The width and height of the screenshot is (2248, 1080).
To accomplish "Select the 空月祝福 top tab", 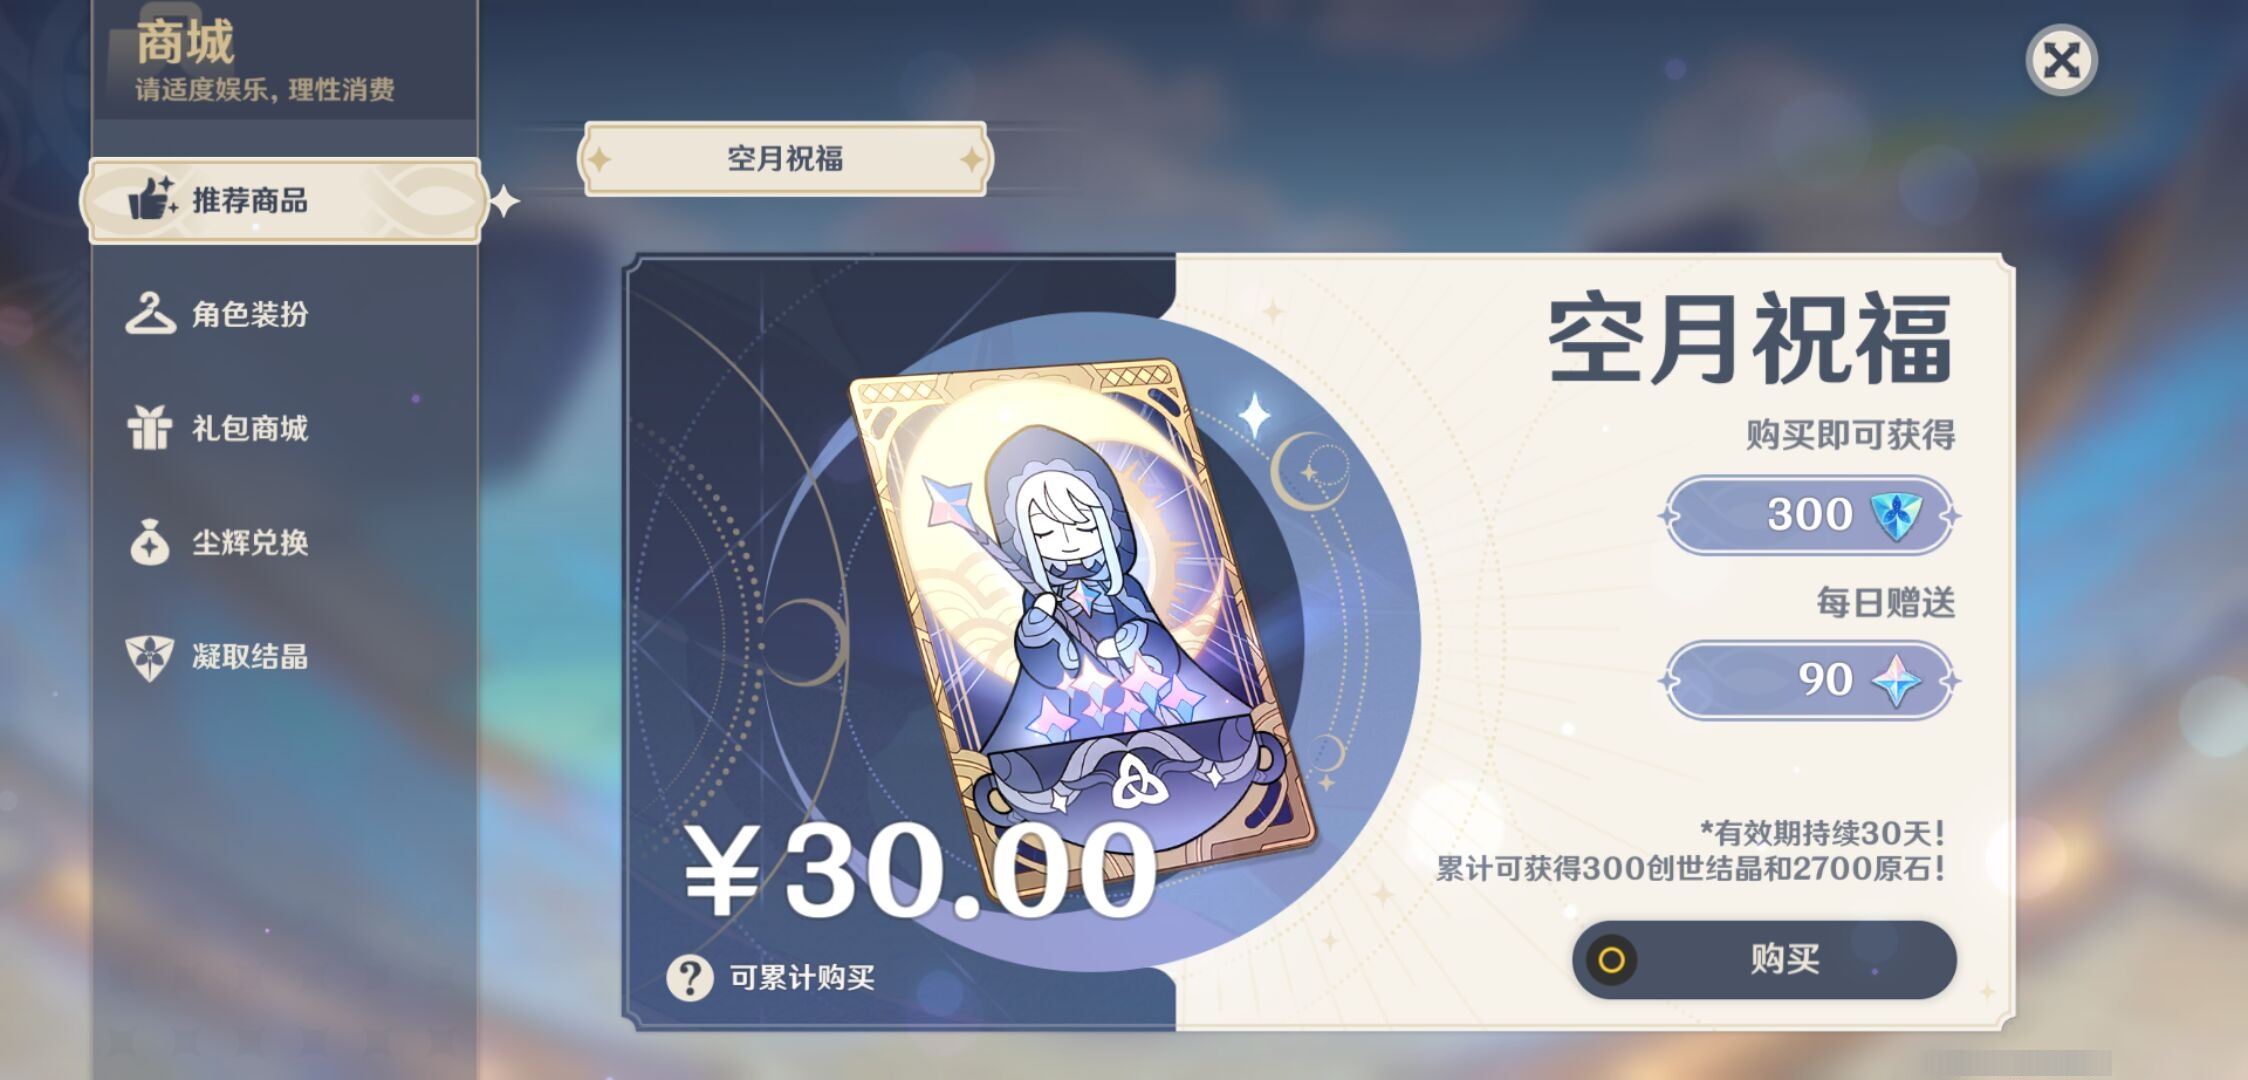I will (785, 159).
